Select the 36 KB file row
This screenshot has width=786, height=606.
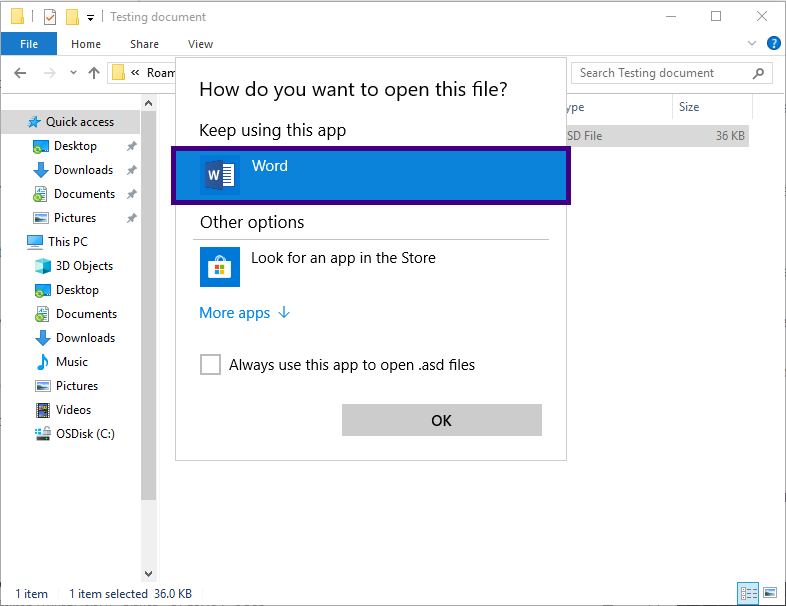tap(658, 136)
